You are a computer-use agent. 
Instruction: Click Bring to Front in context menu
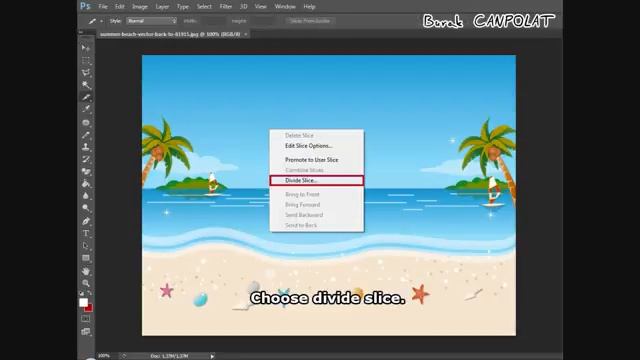click(317, 194)
